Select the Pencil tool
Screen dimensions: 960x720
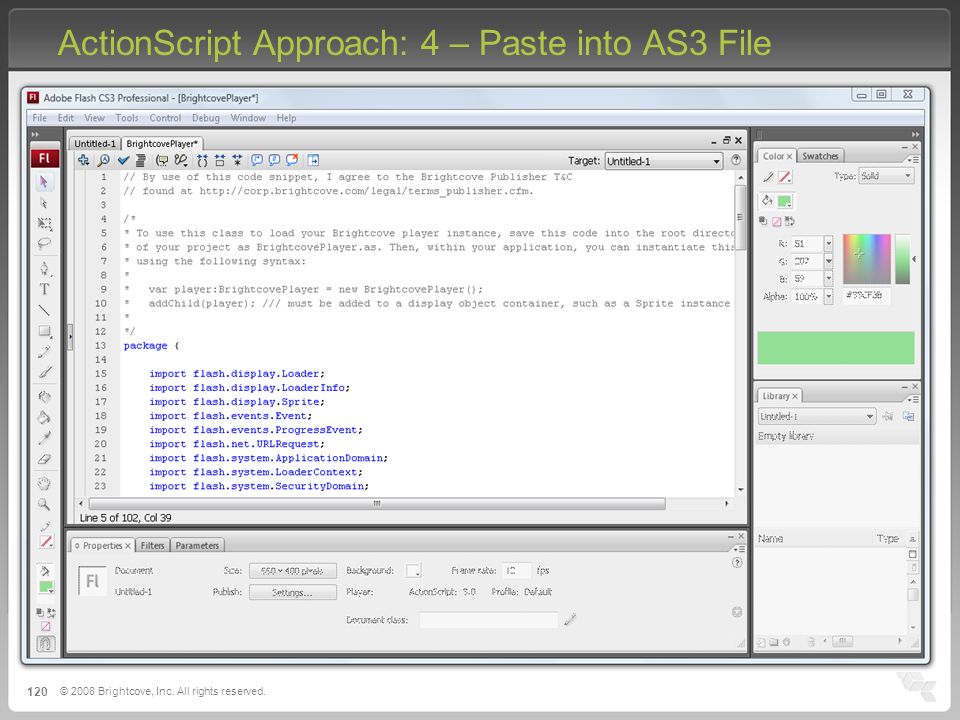tap(44, 352)
